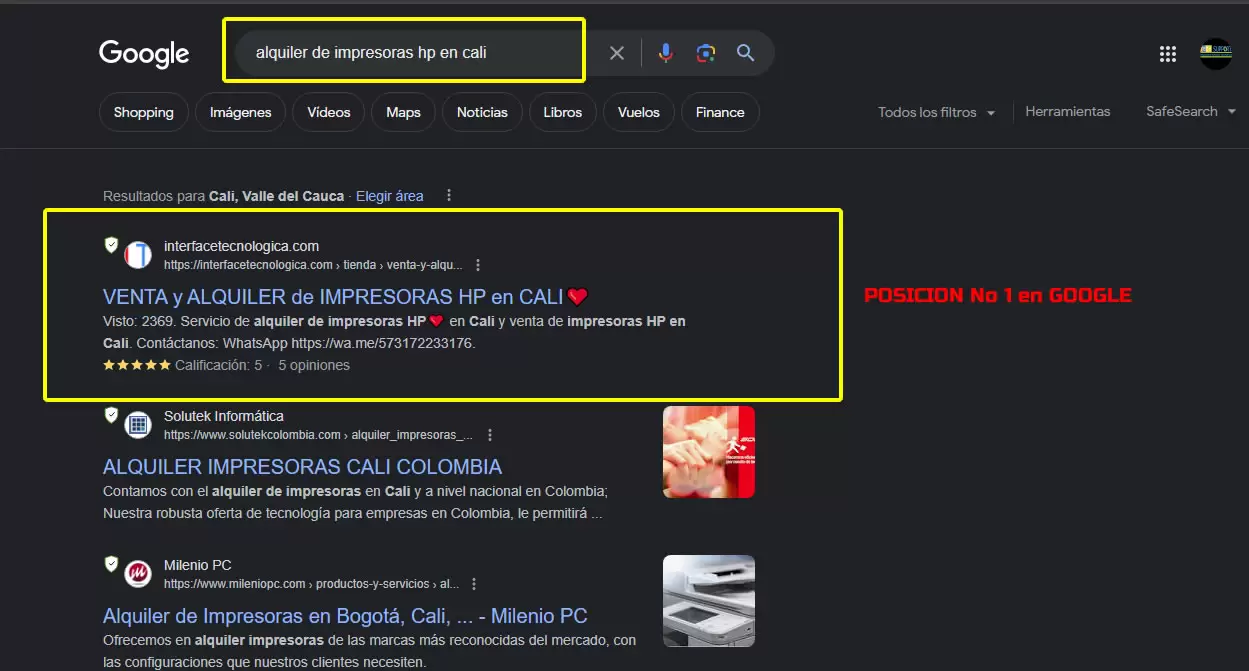Viewport: 1249px width, 671px height.
Task: Open the Google apps grid
Action: click(x=1167, y=54)
